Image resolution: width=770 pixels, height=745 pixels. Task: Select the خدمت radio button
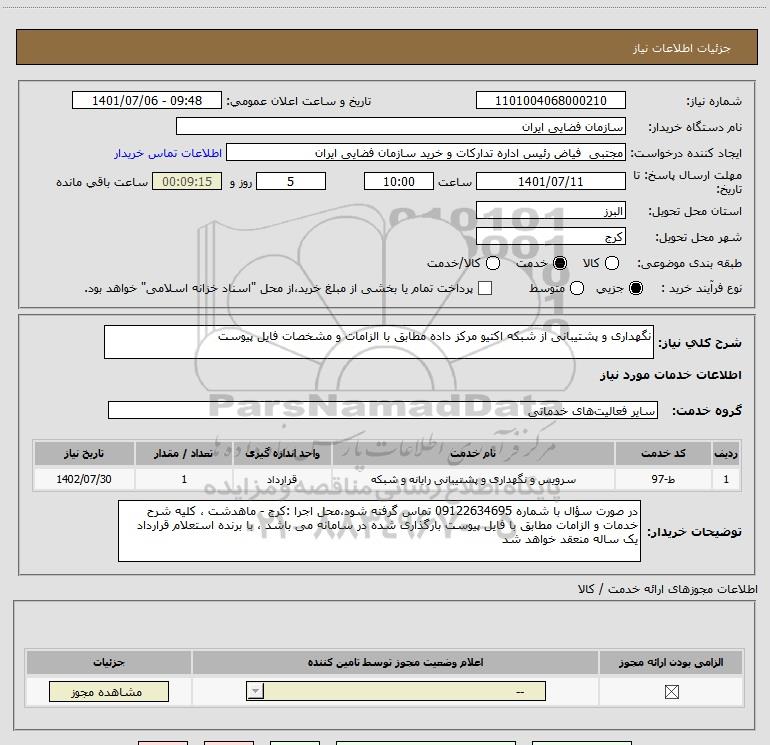(559, 263)
